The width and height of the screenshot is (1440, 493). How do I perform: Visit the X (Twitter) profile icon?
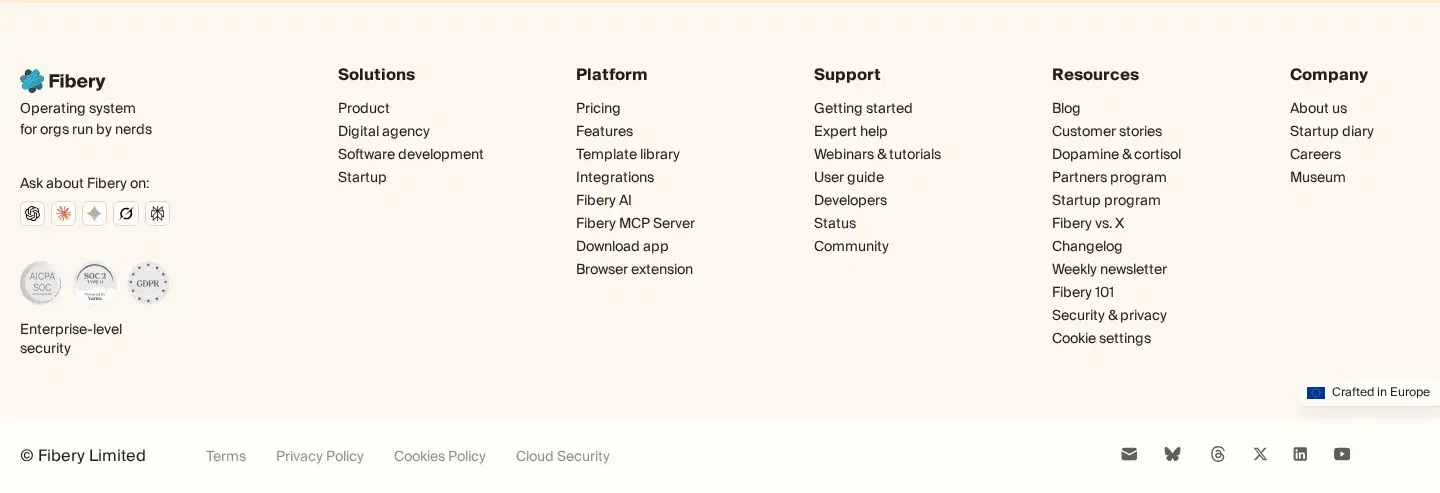click(x=1260, y=454)
